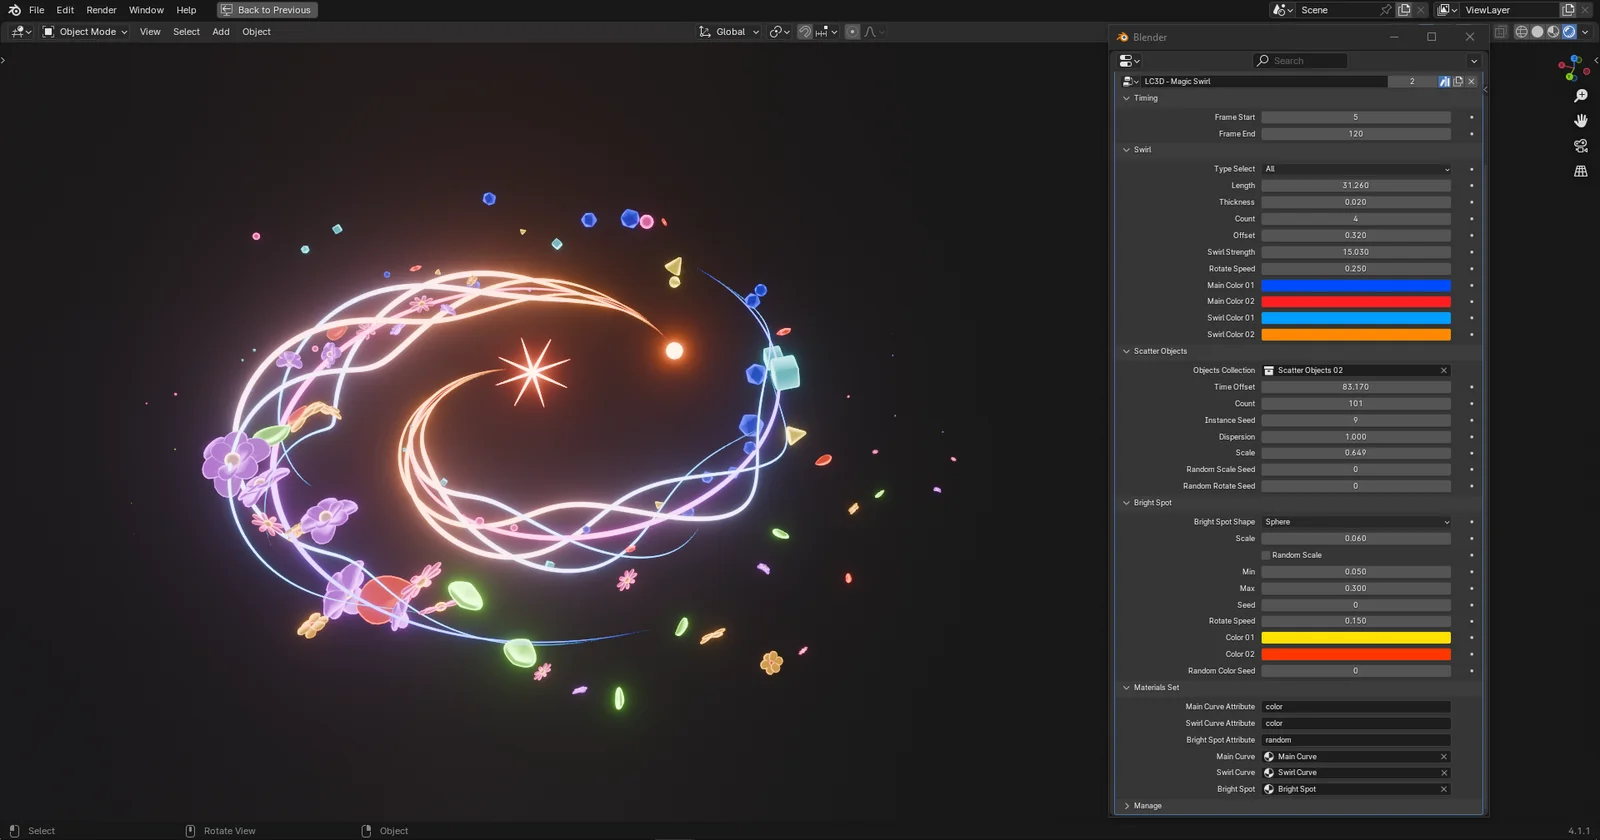Open the Type Select dropdown
This screenshot has height=840, width=1600.
[1355, 169]
